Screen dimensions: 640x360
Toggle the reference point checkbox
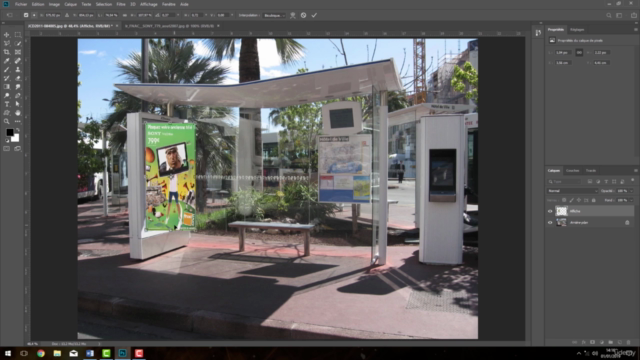click(26, 15)
